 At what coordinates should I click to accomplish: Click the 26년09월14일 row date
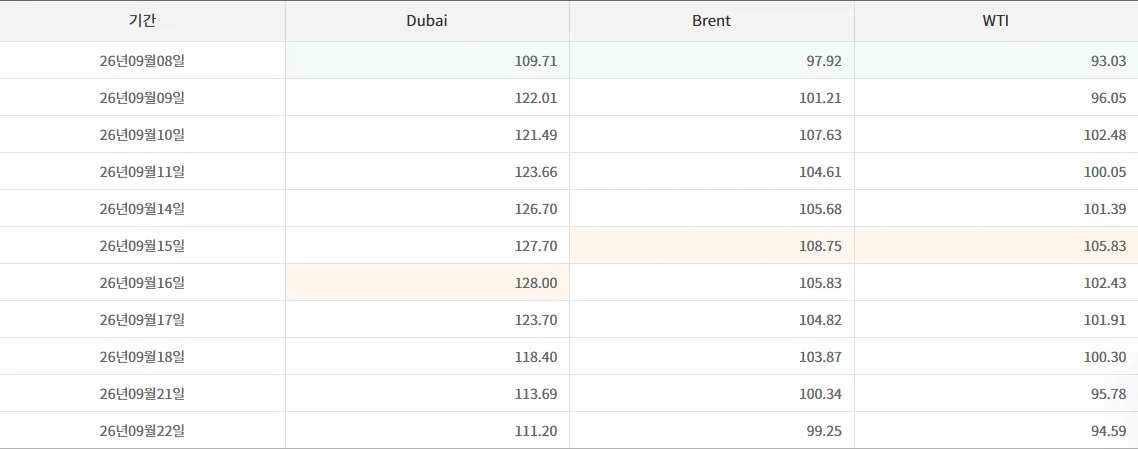[x=142, y=209]
